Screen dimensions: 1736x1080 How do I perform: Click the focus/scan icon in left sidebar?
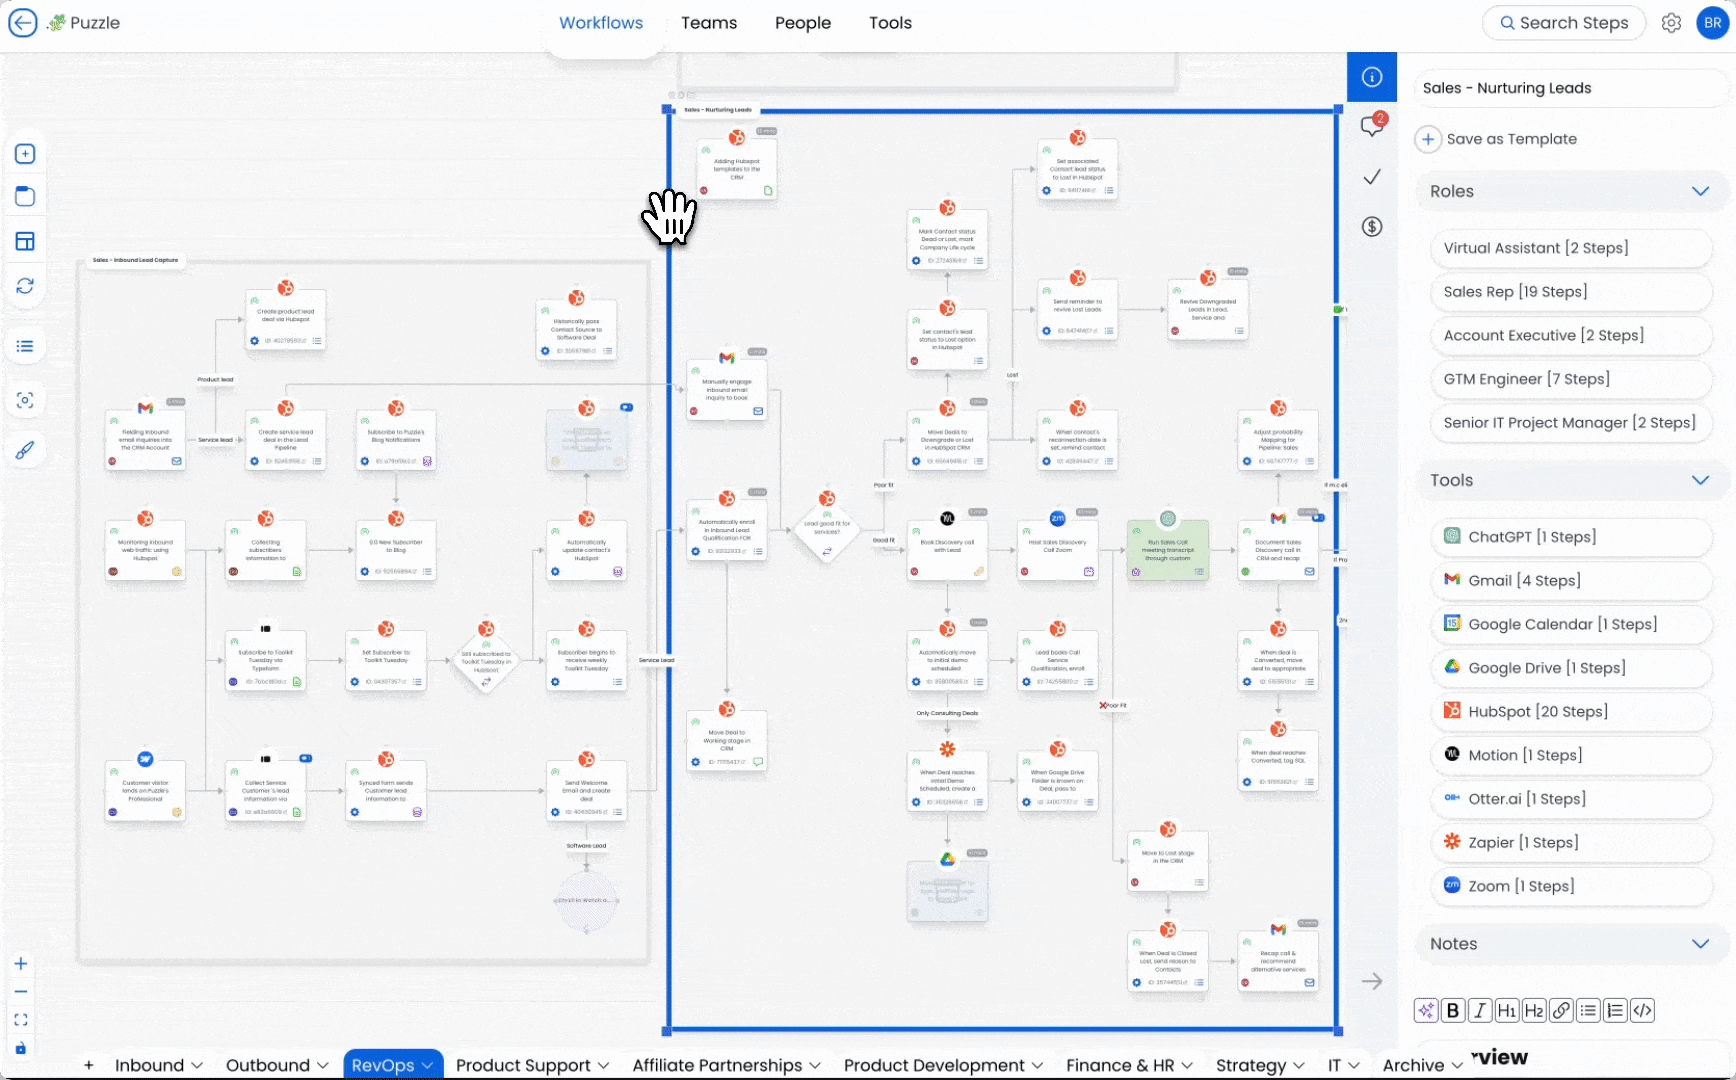[25, 399]
